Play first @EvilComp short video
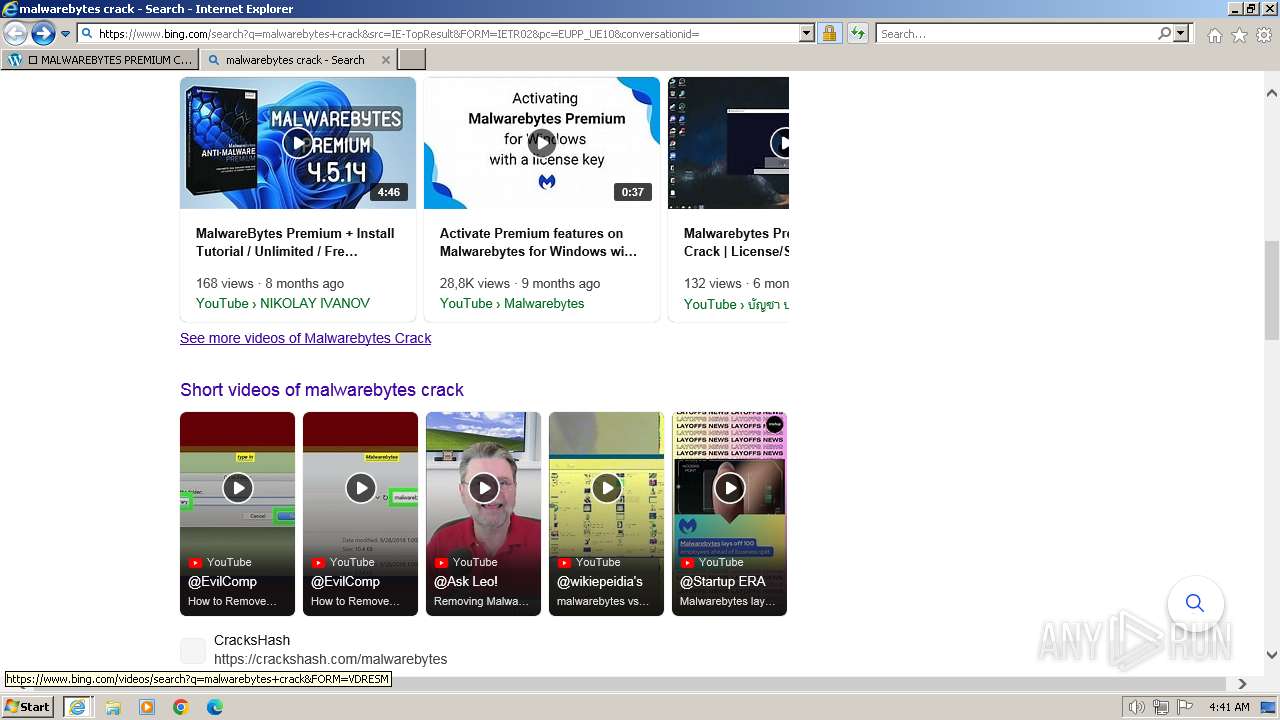 (237, 488)
